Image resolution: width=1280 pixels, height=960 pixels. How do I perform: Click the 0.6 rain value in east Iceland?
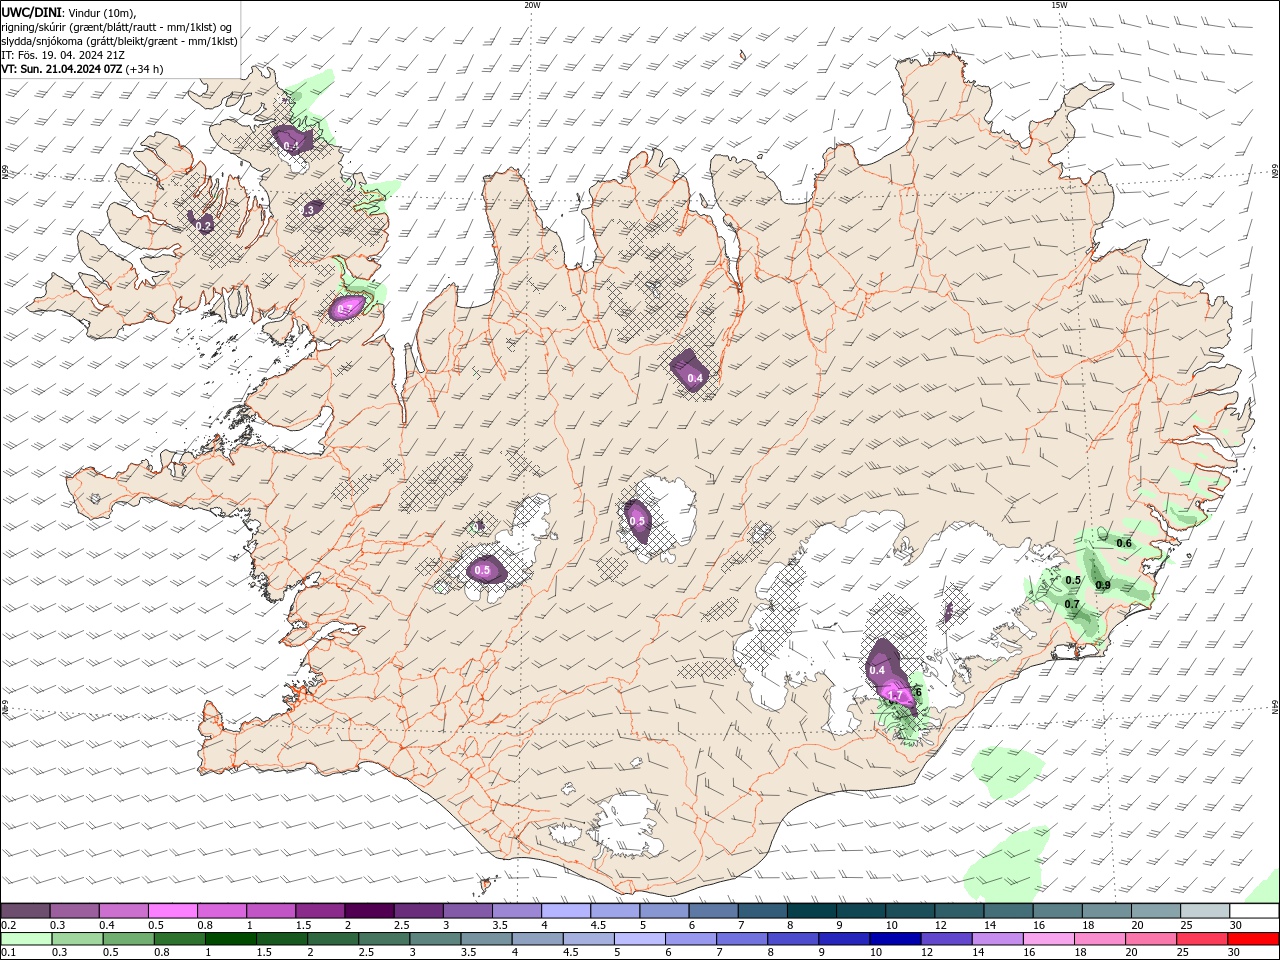tap(1124, 543)
